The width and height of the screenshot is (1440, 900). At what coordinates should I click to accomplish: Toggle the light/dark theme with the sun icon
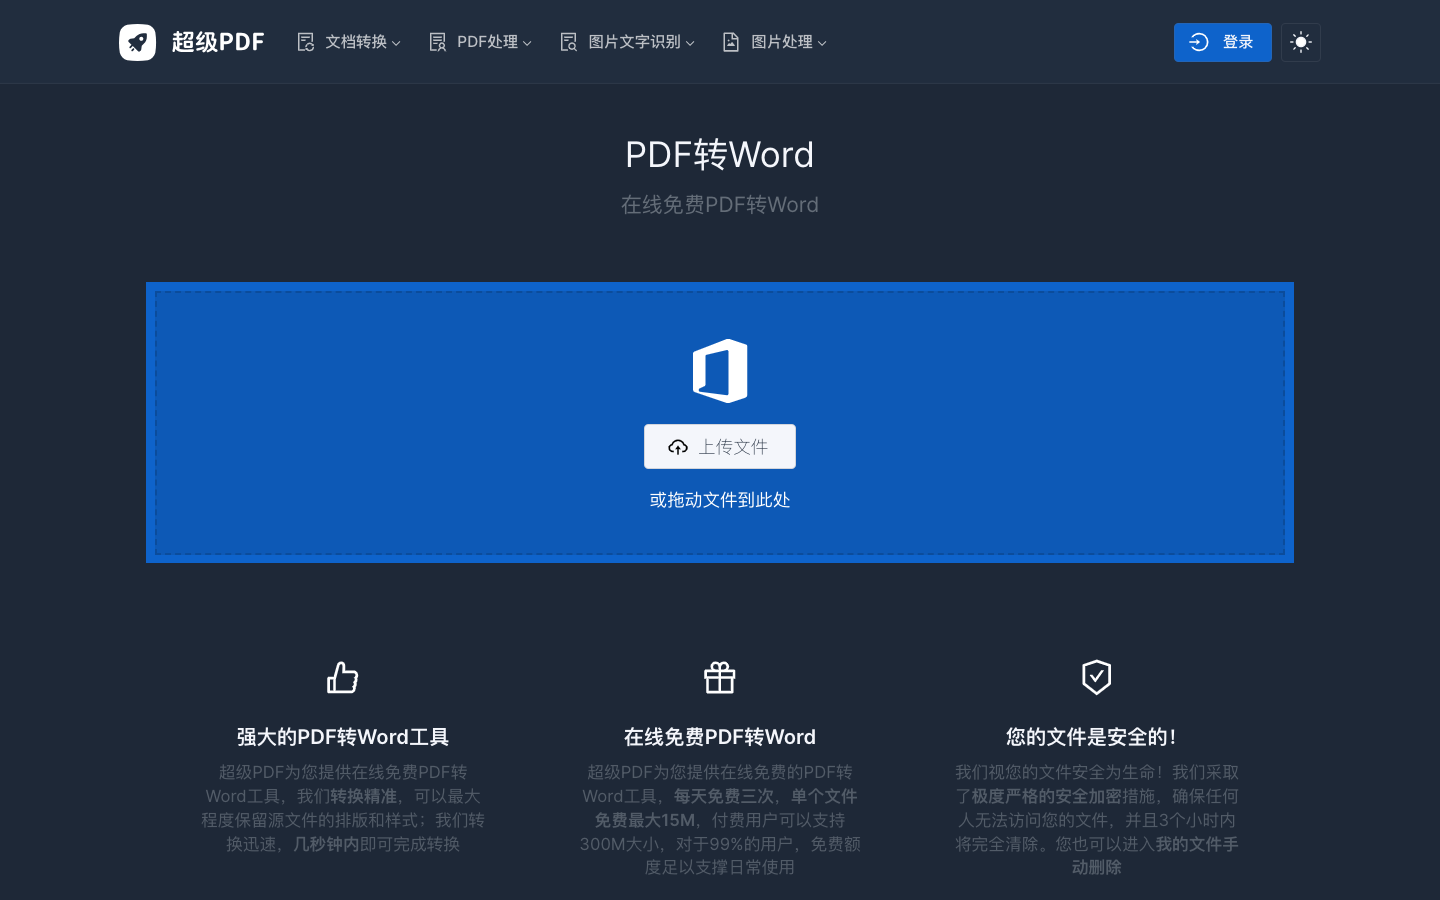click(1301, 42)
